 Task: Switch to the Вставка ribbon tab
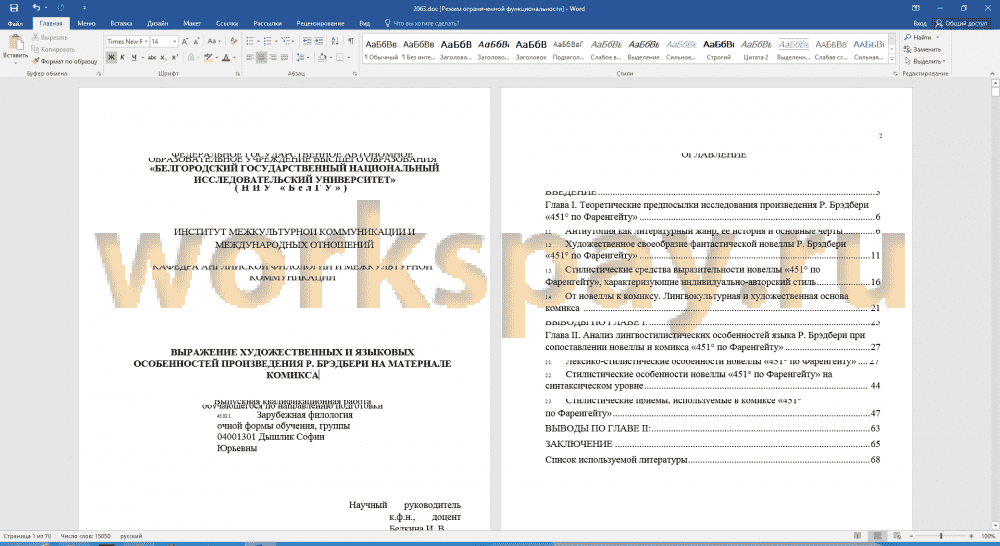[121, 23]
